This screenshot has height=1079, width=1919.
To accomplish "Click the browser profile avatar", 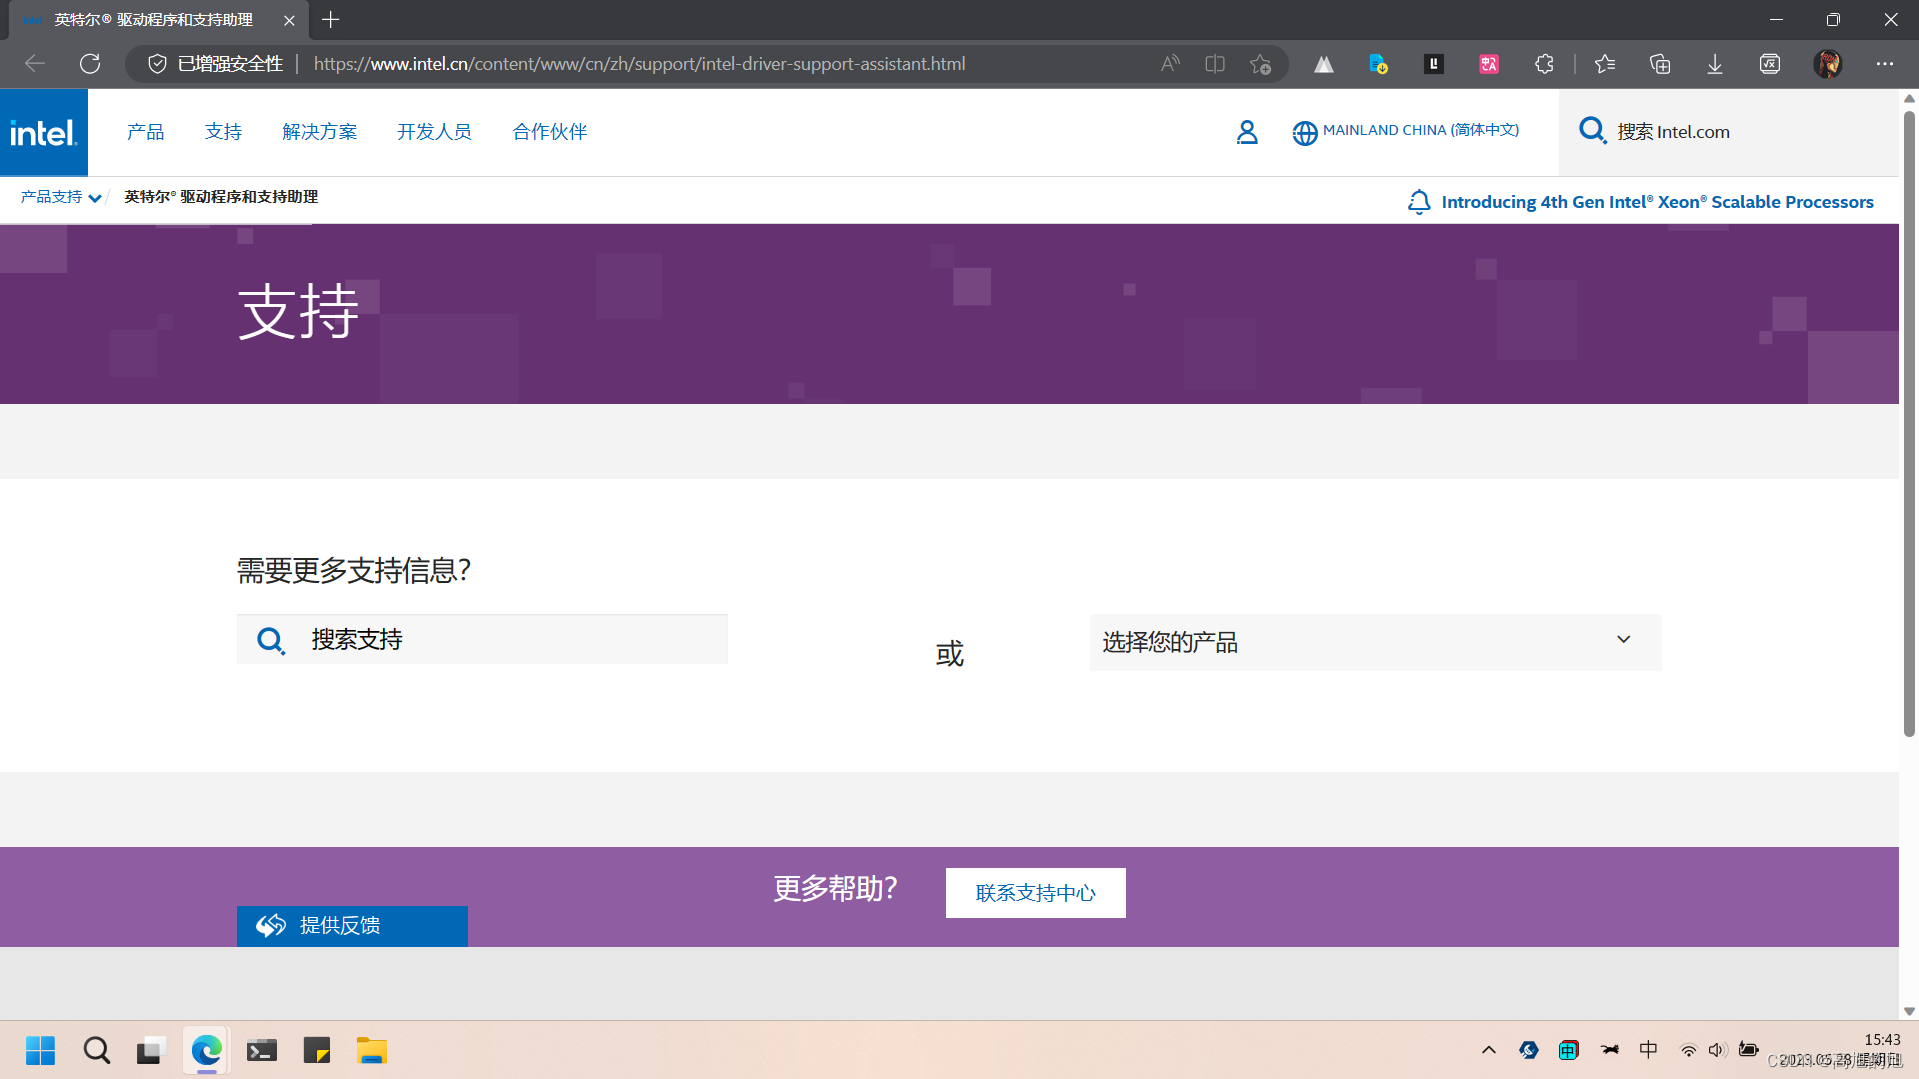I will pyautogui.click(x=1828, y=64).
